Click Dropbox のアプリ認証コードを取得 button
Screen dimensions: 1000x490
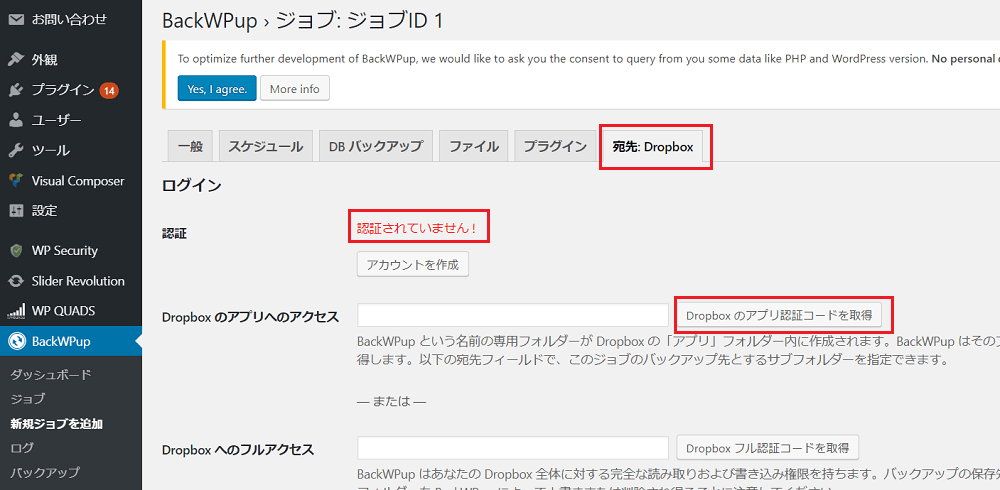pyautogui.click(x=779, y=315)
